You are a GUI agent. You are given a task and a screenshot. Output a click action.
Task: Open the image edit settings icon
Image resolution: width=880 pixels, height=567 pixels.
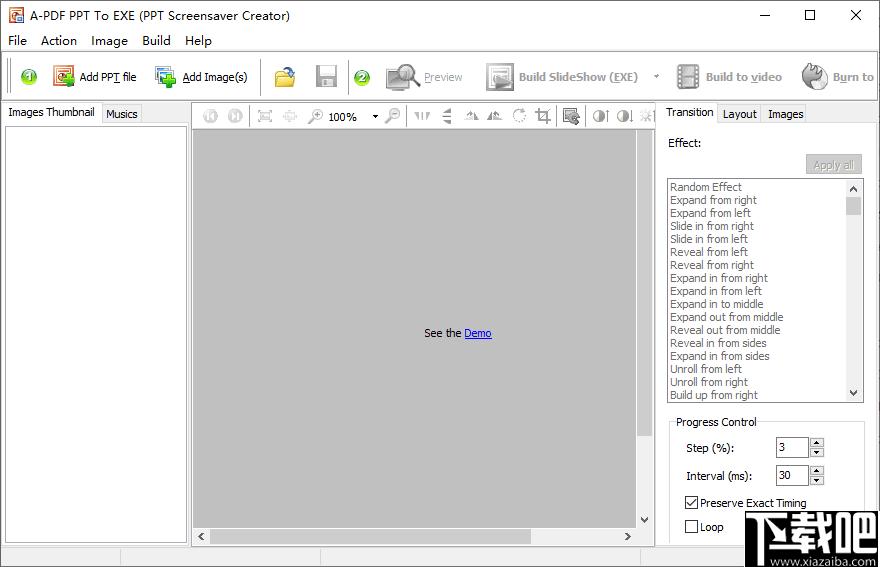tap(571, 116)
